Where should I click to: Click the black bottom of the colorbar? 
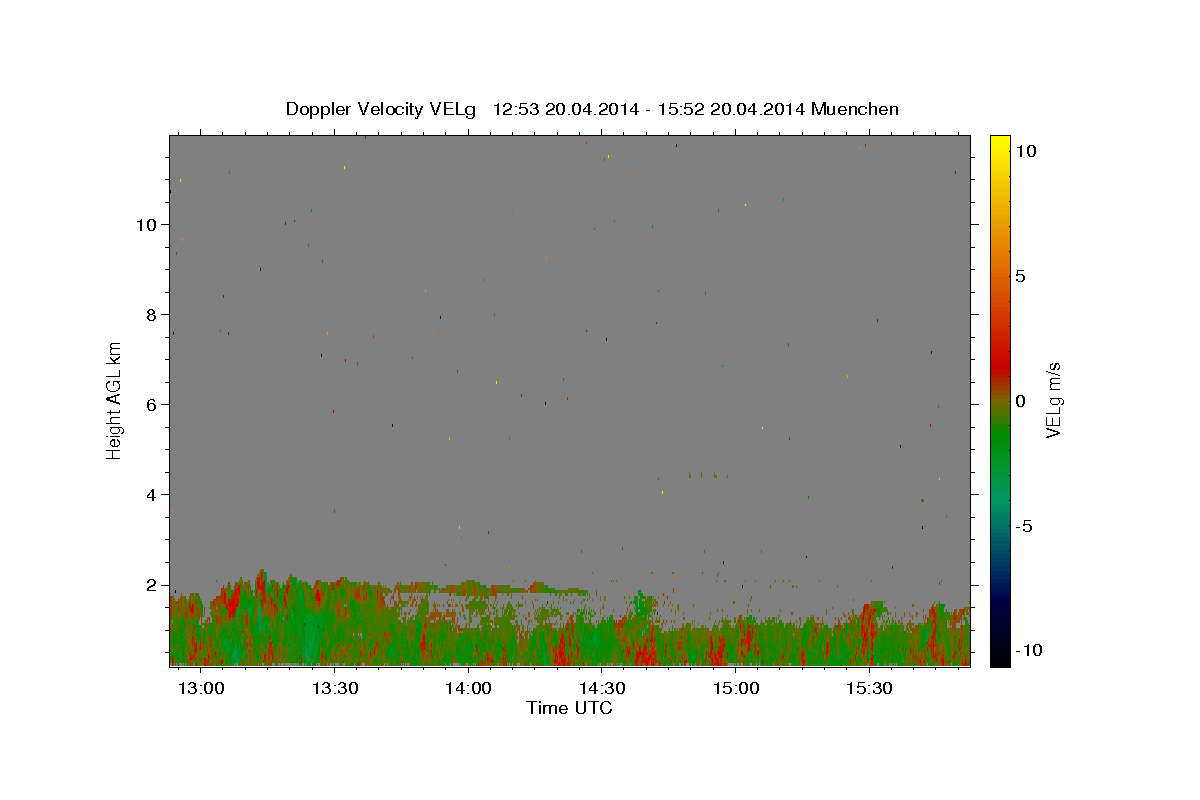point(999,655)
